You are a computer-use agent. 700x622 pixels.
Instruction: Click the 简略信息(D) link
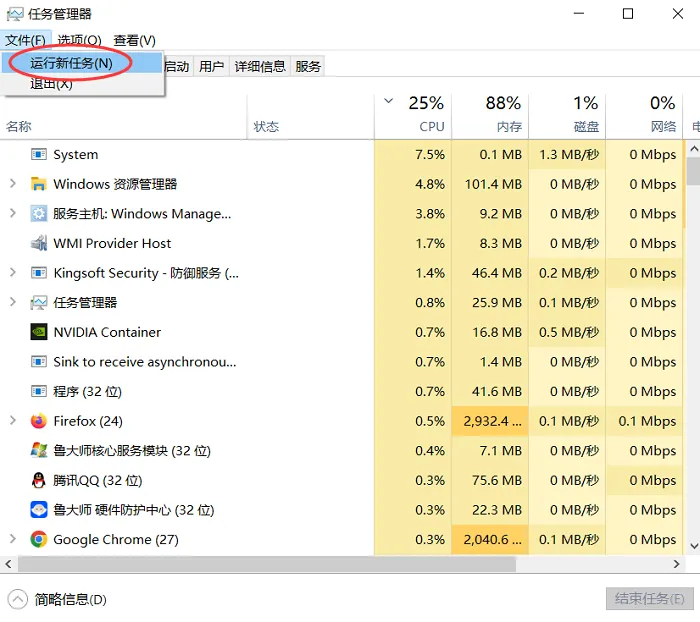tap(71, 599)
